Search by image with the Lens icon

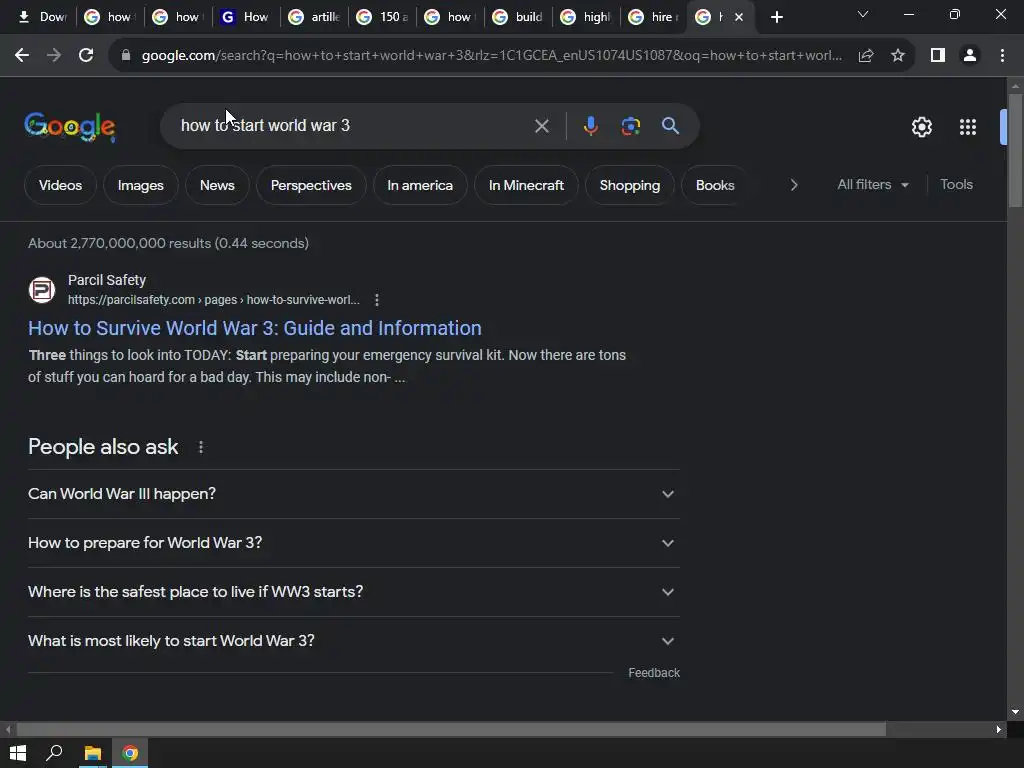(631, 126)
